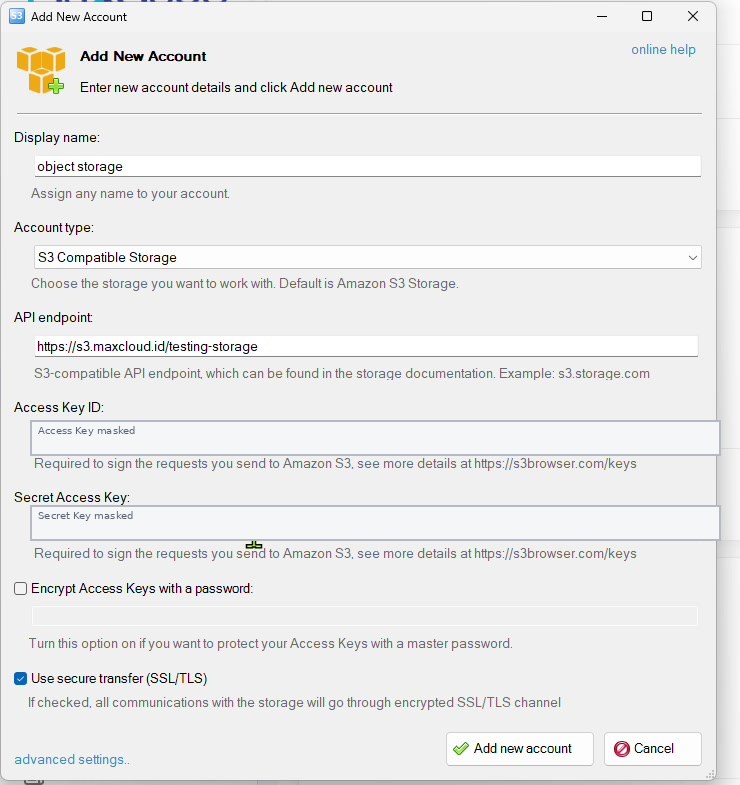Click the Add new account button
The image size is (740, 785).
point(520,749)
